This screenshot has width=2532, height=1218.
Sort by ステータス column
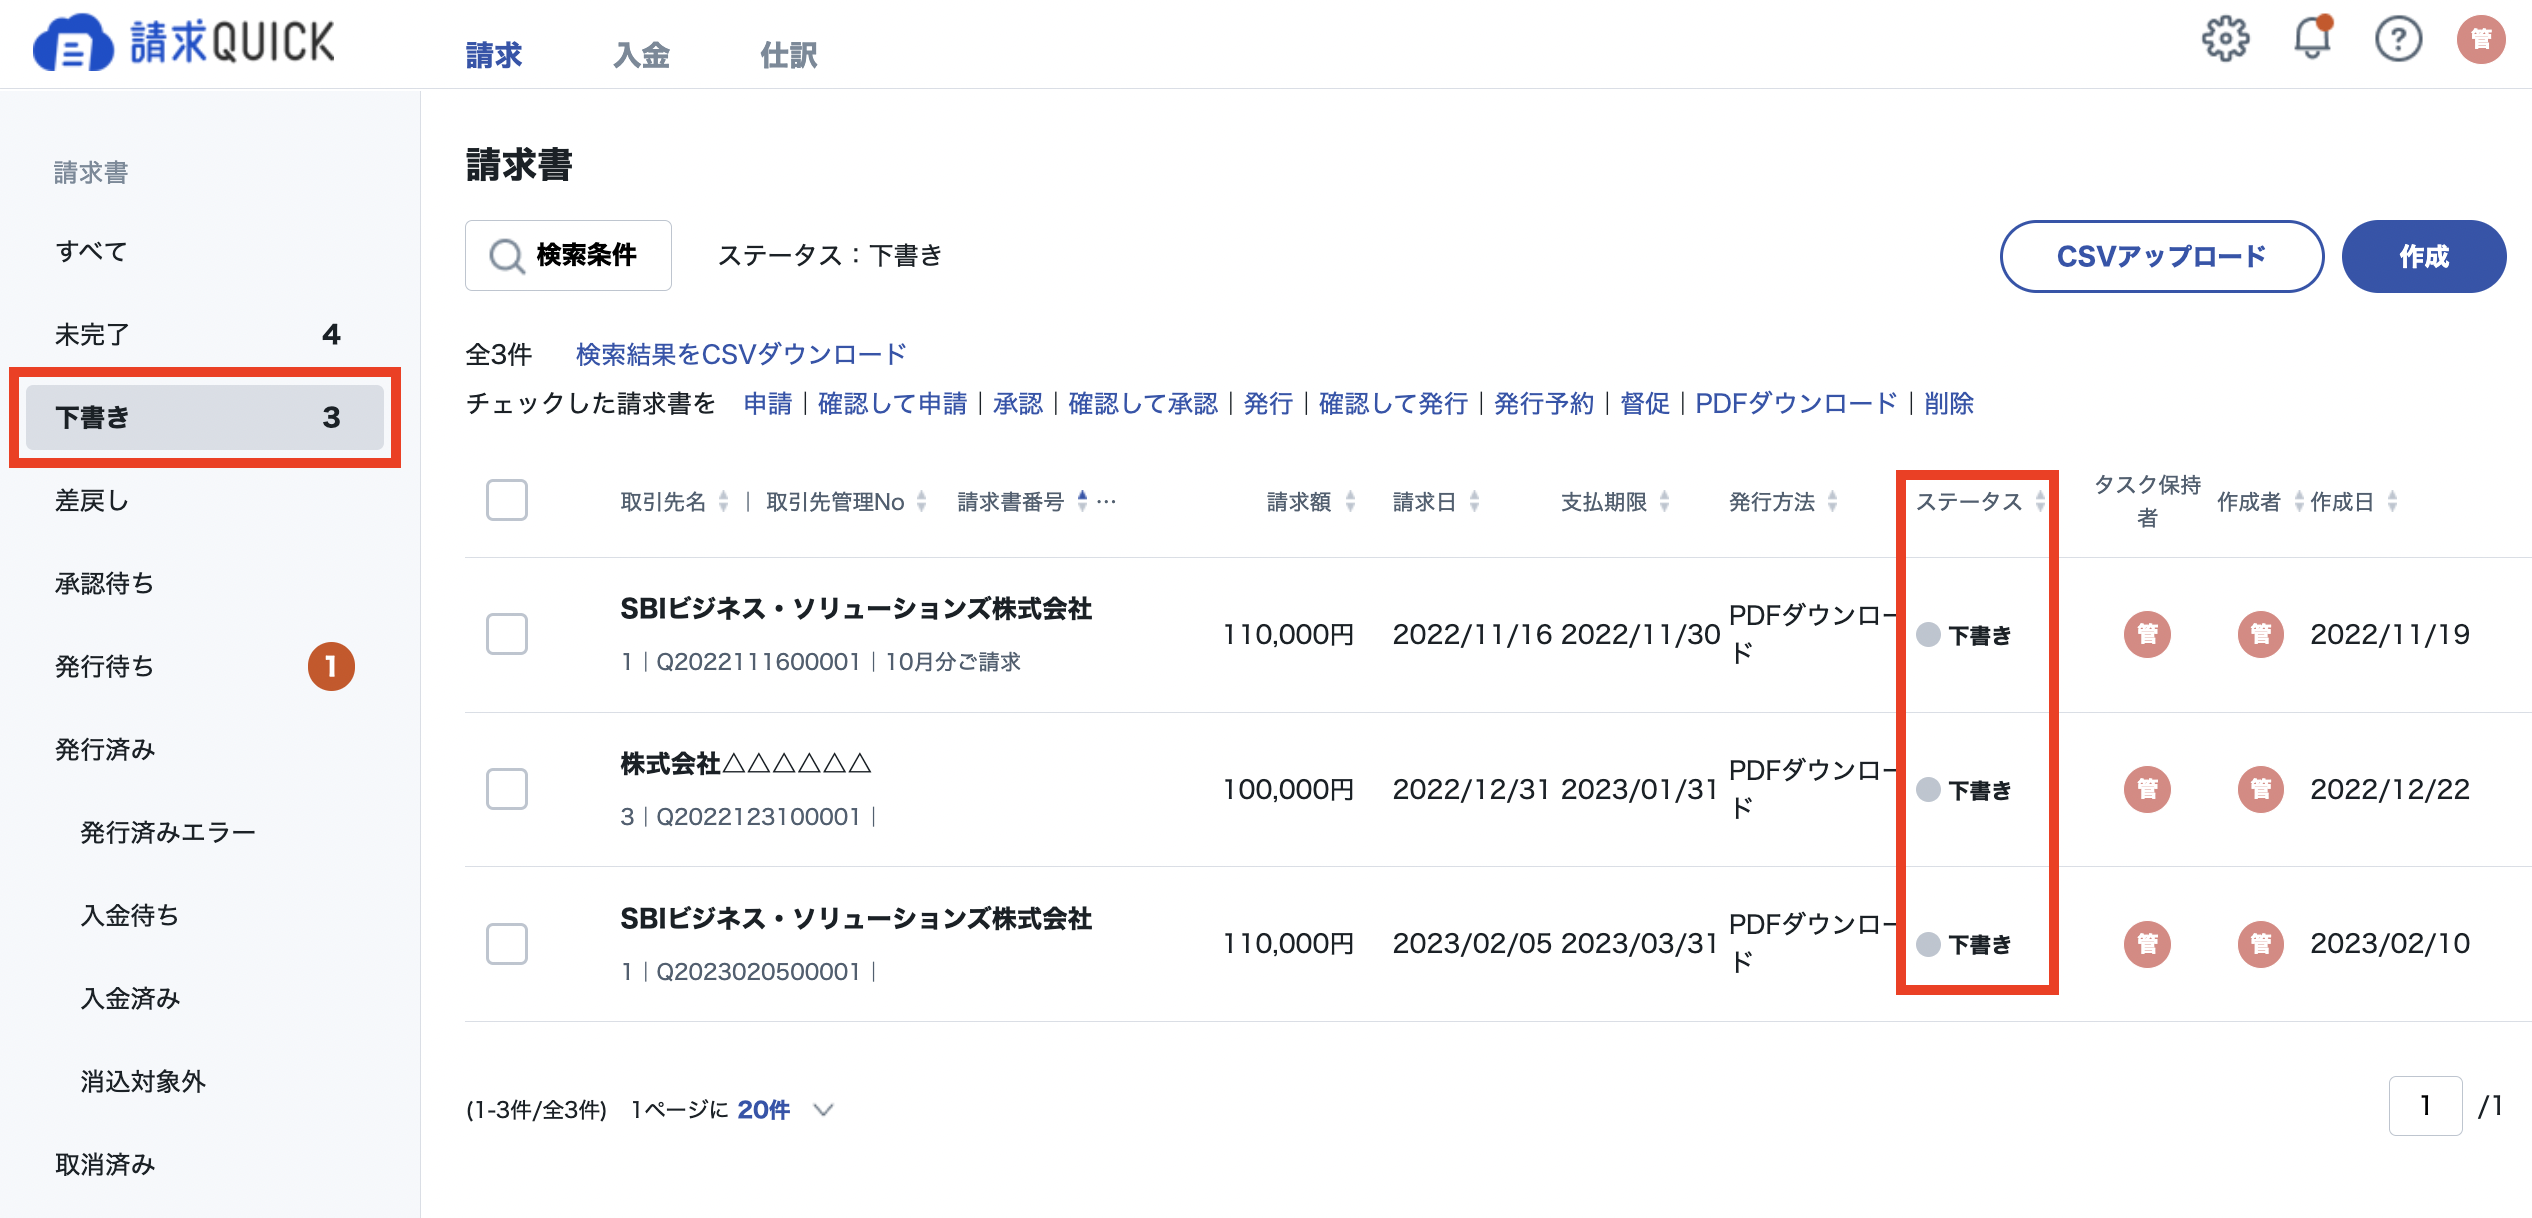[2039, 501]
